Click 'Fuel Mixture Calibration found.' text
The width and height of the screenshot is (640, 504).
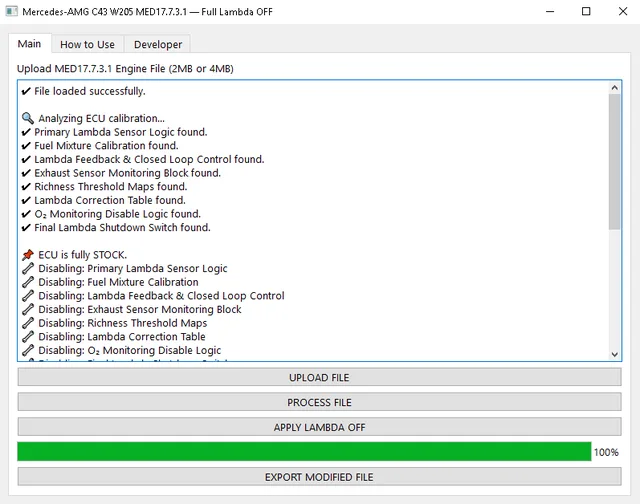point(107,146)
